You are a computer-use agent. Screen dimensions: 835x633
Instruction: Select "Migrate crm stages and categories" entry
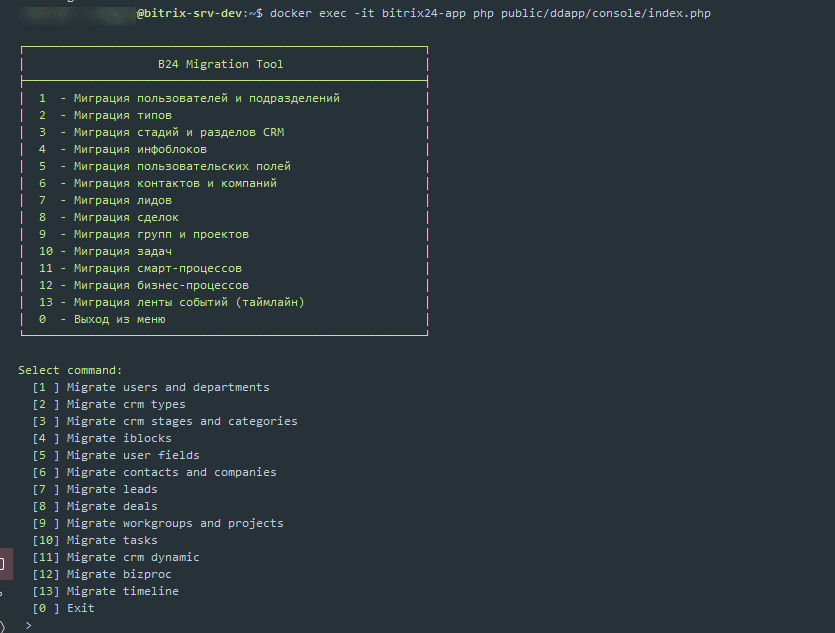coord(181,421)
